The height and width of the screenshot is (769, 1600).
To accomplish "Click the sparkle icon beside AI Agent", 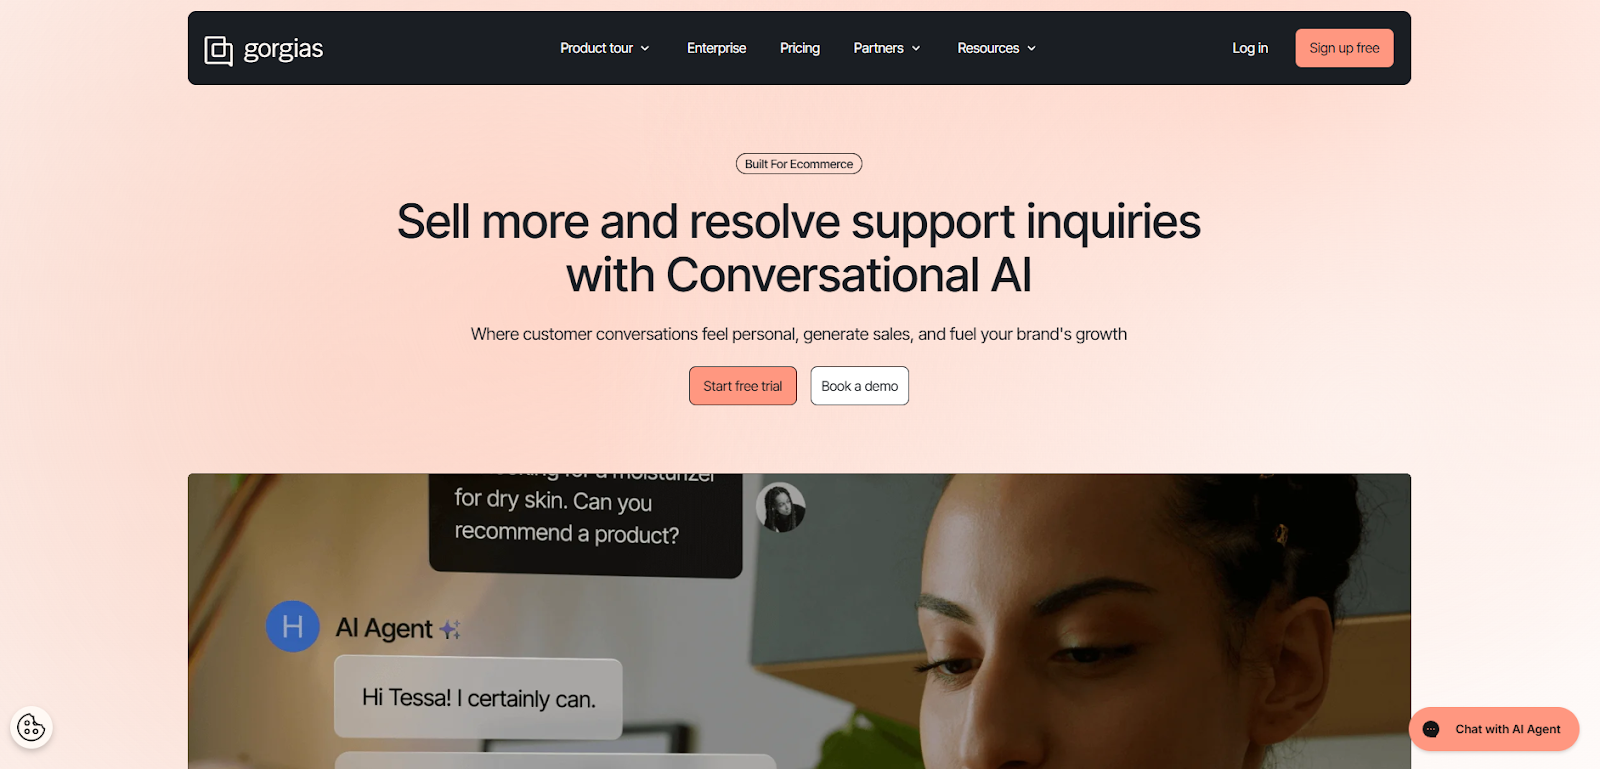I will click(450, 629).
